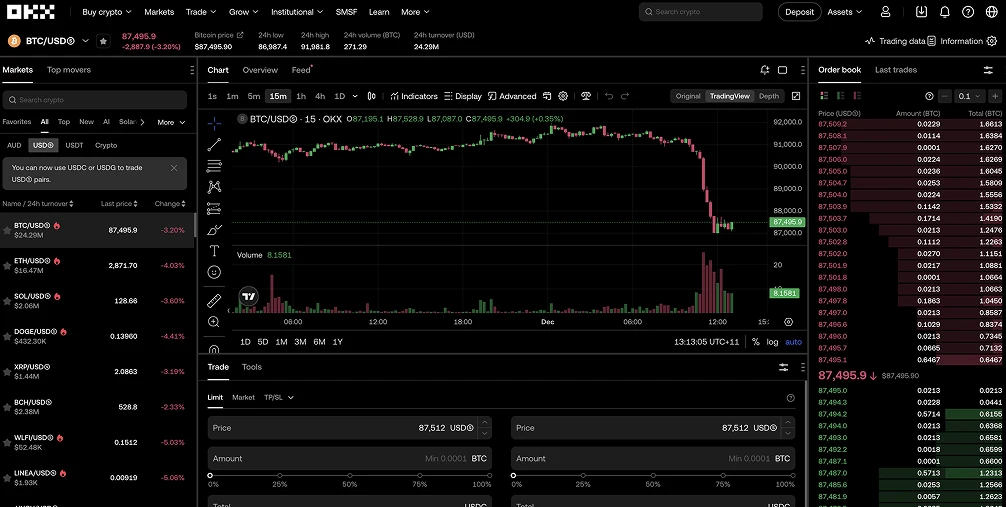Select the ruler measure tool
The height and width of the screenshot is (507, 1006).
click(214, 300)
